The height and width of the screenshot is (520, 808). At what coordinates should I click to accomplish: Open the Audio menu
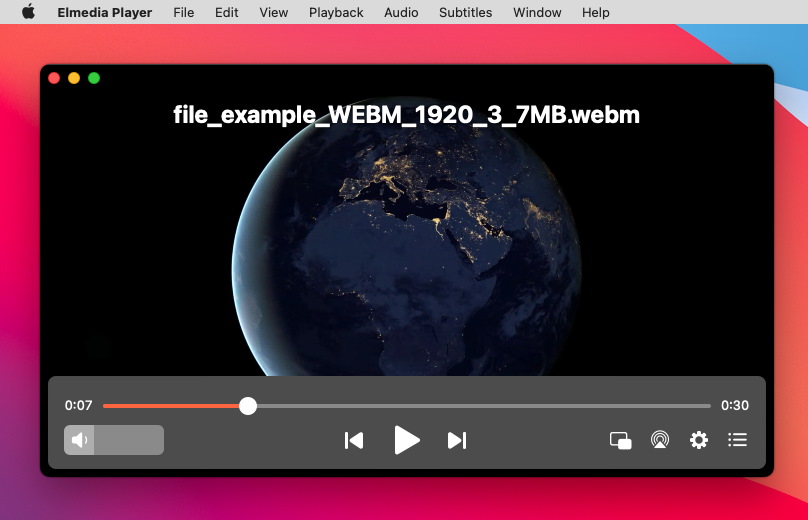pyautogui.click(x=401, y=12)
